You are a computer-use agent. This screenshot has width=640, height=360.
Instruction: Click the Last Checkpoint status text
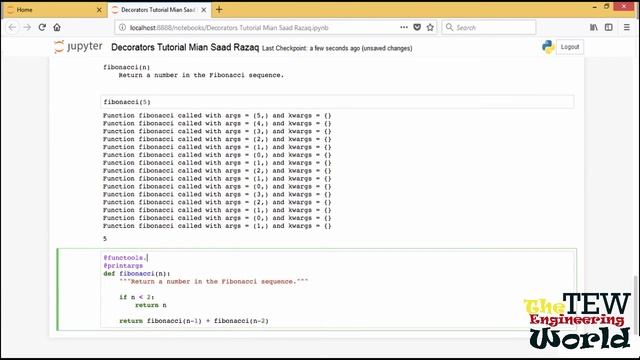pos(337,48)
